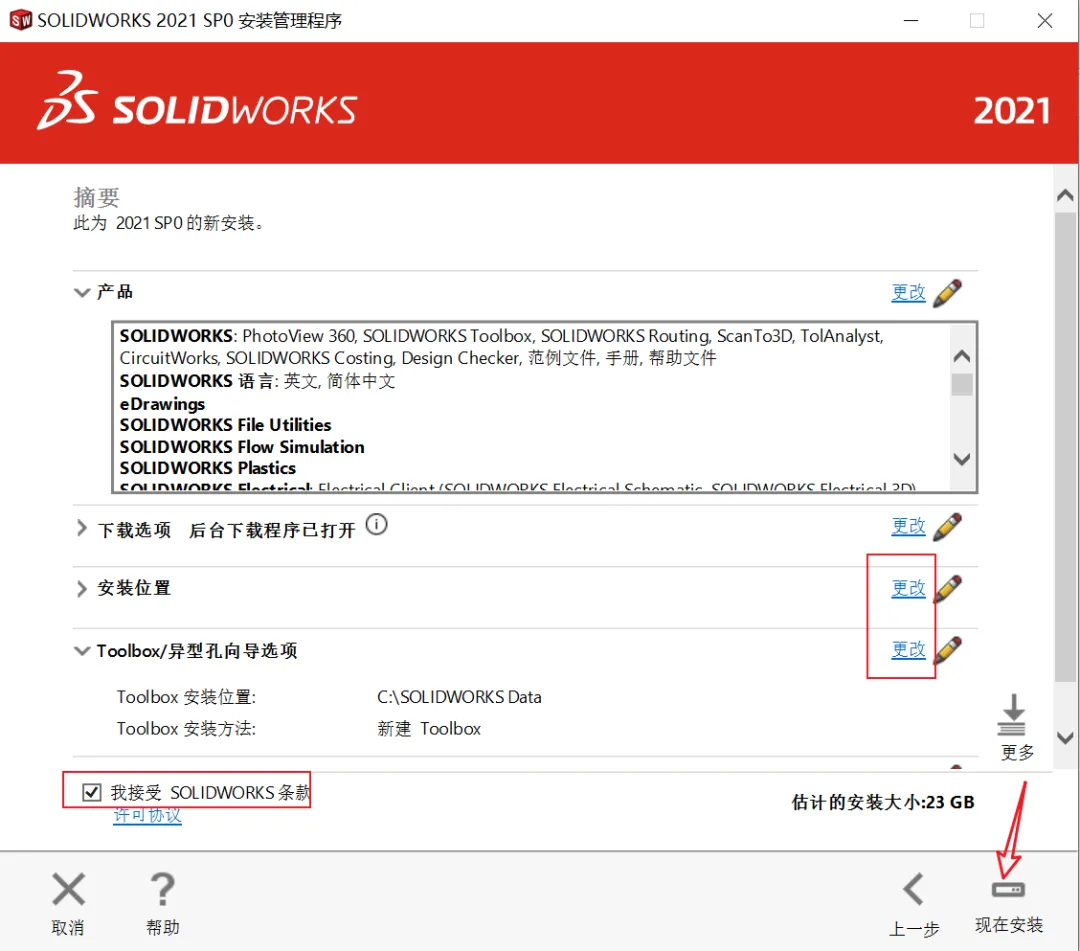Select SOLIDWORKS Flow Simulation entry
The height and width of the screenshot is (951, 1080).
tap(242, 447)
